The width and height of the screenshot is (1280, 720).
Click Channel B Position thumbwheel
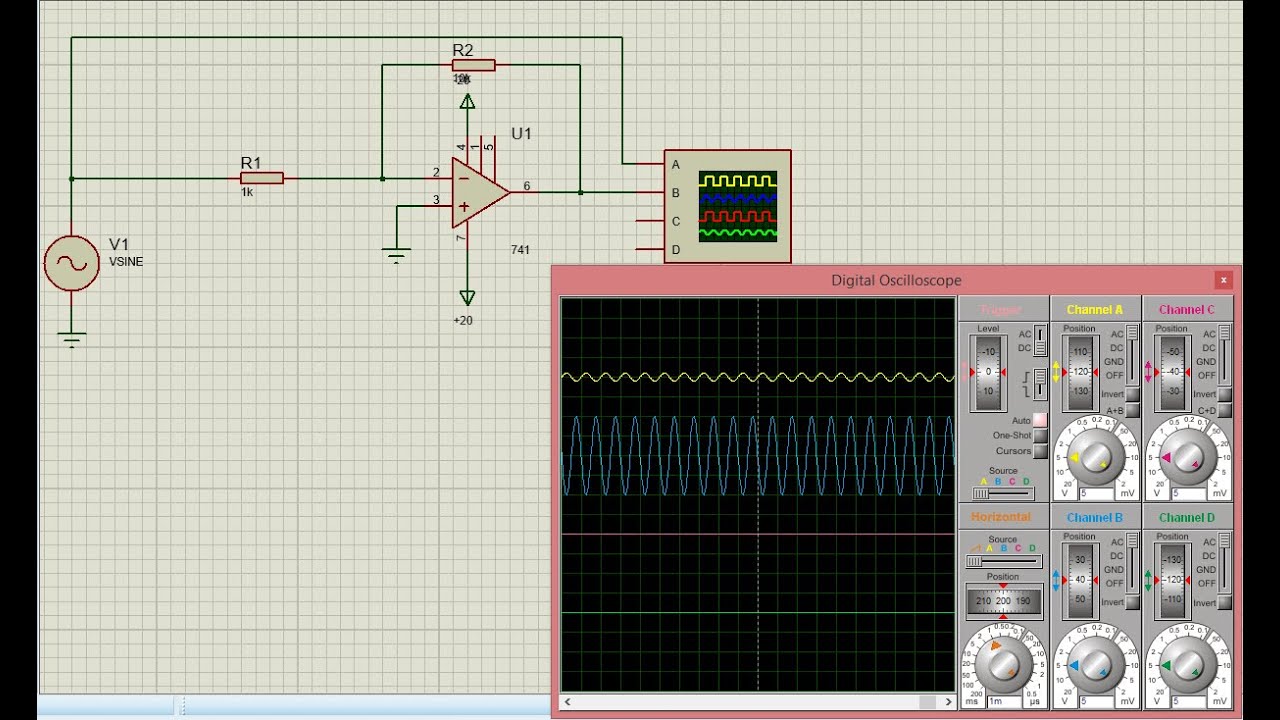point(1081,580)
